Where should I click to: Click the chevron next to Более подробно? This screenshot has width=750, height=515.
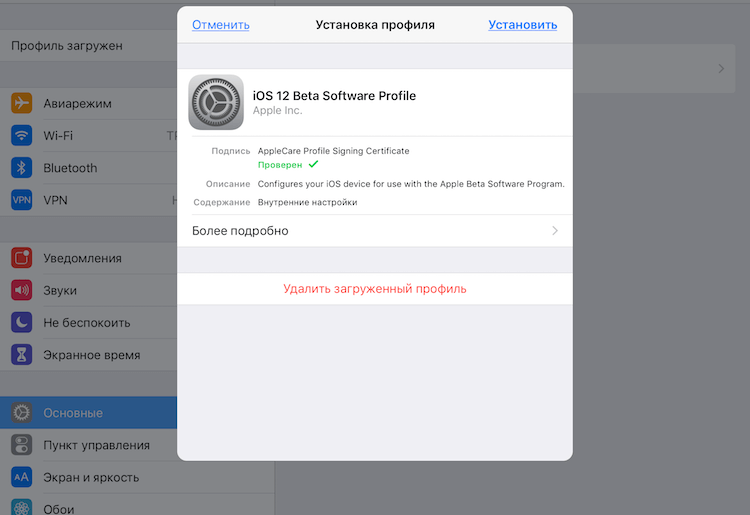point(555,231)
